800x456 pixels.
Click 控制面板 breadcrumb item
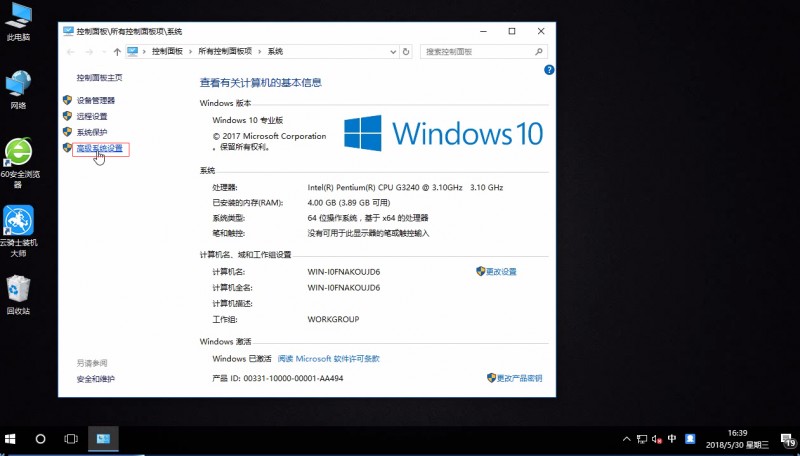167,52
